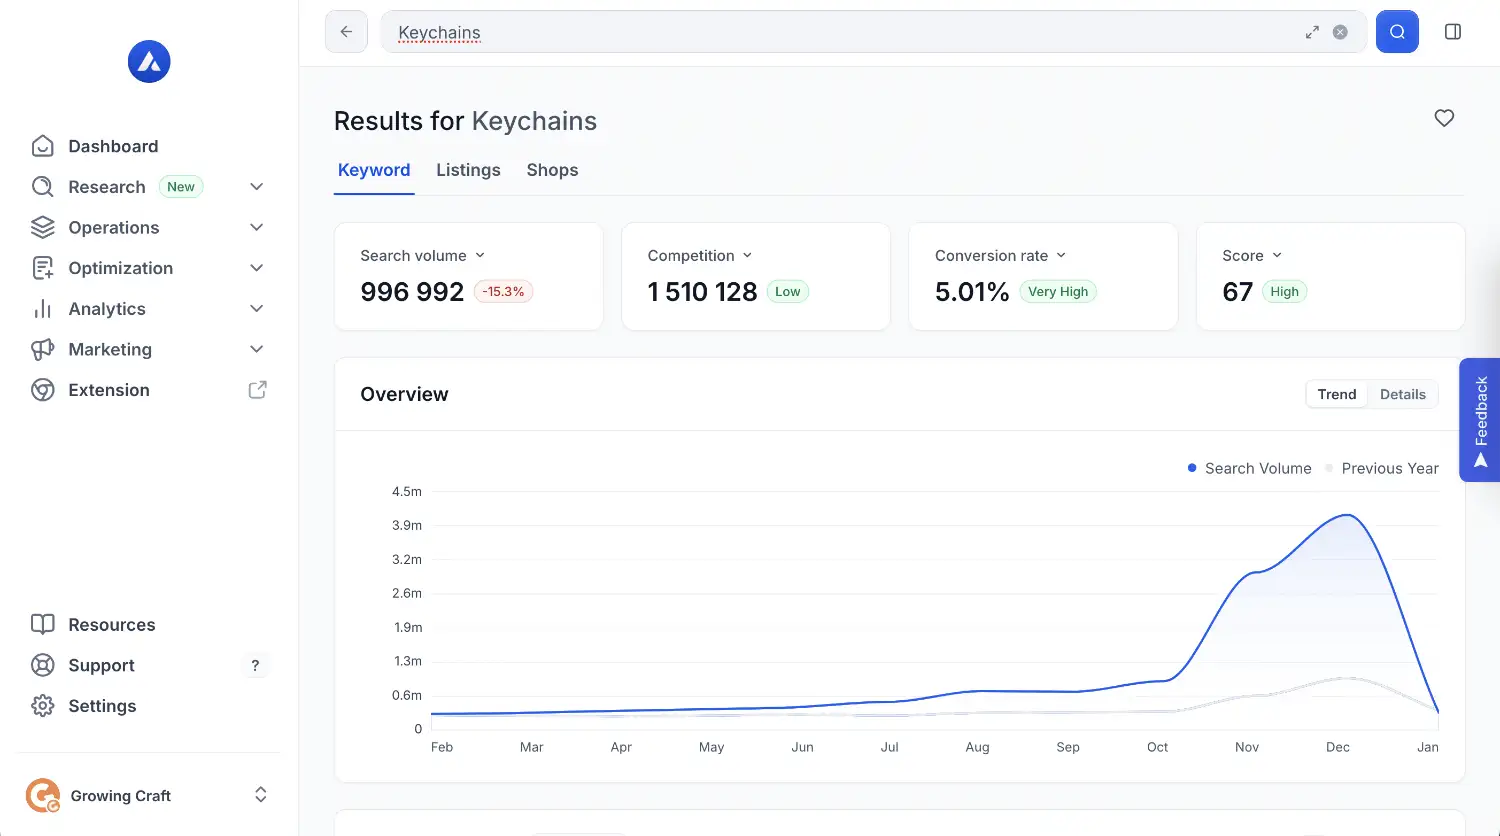The width and height of the screenshot is (1500, 836).
Task: Select the Keyword tab
Action: click(374, 170)
